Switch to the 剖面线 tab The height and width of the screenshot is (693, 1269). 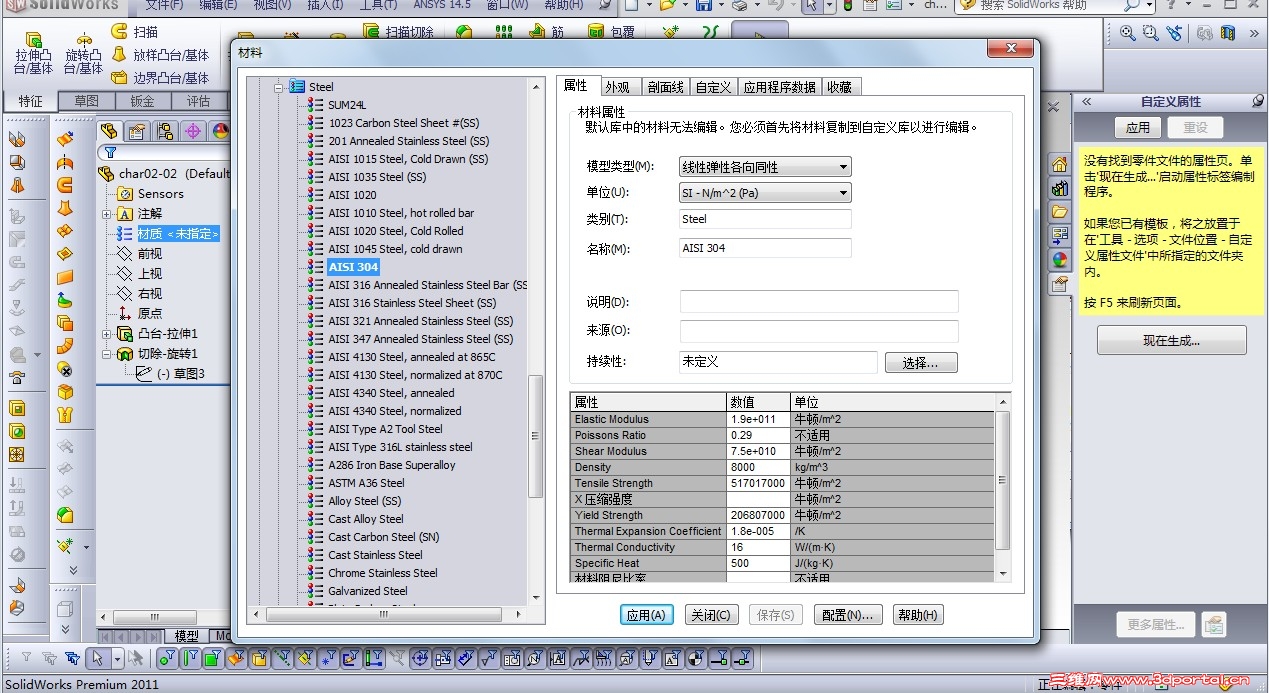(x=665, y=87)
